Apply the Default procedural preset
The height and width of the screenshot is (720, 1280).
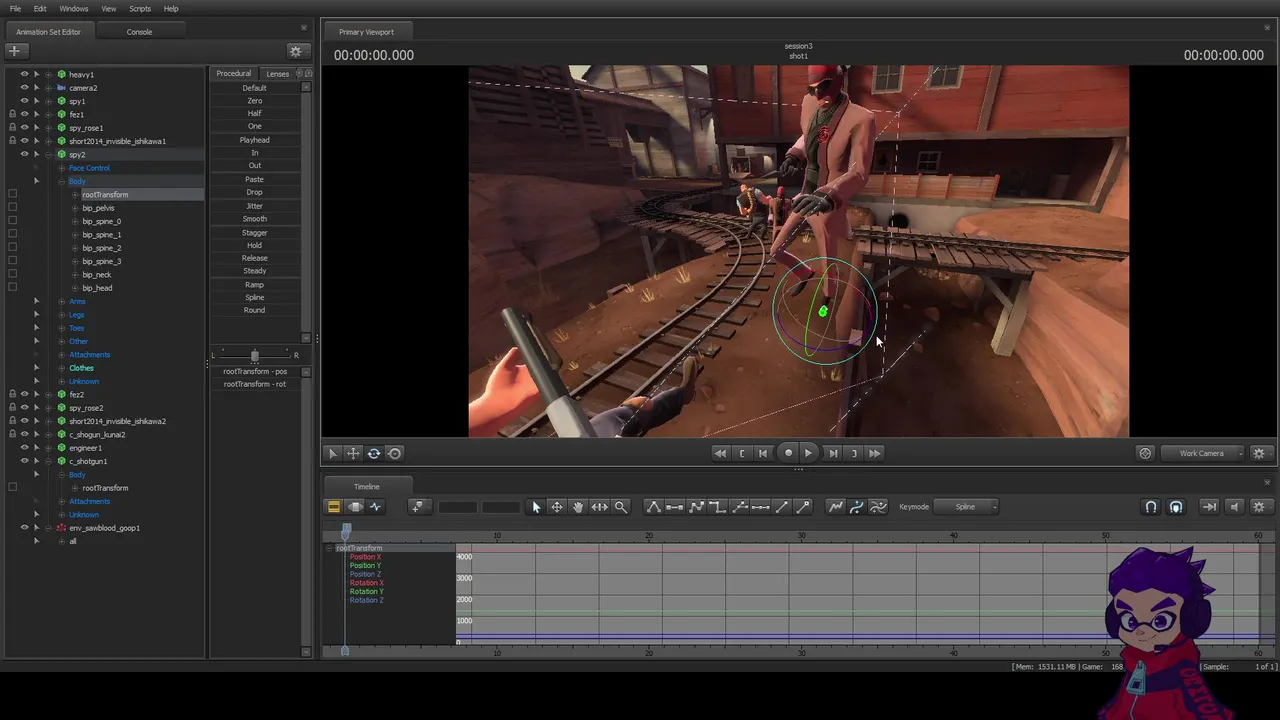(x=255, y=88)
